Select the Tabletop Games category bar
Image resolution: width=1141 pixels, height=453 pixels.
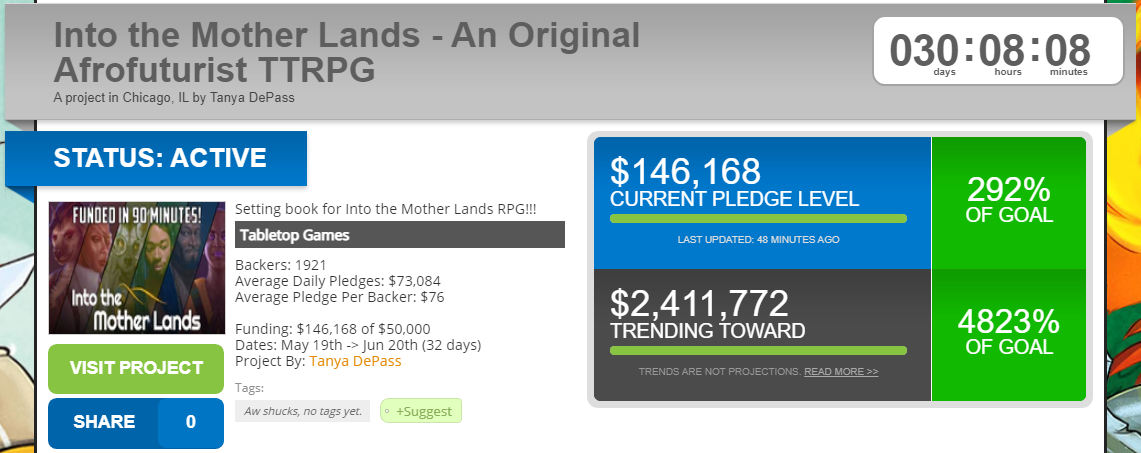(400, 236)
